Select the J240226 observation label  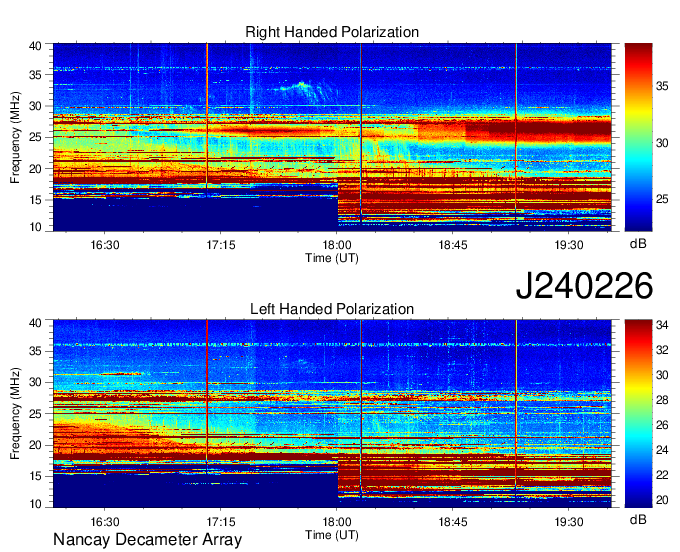pos(584,286)
